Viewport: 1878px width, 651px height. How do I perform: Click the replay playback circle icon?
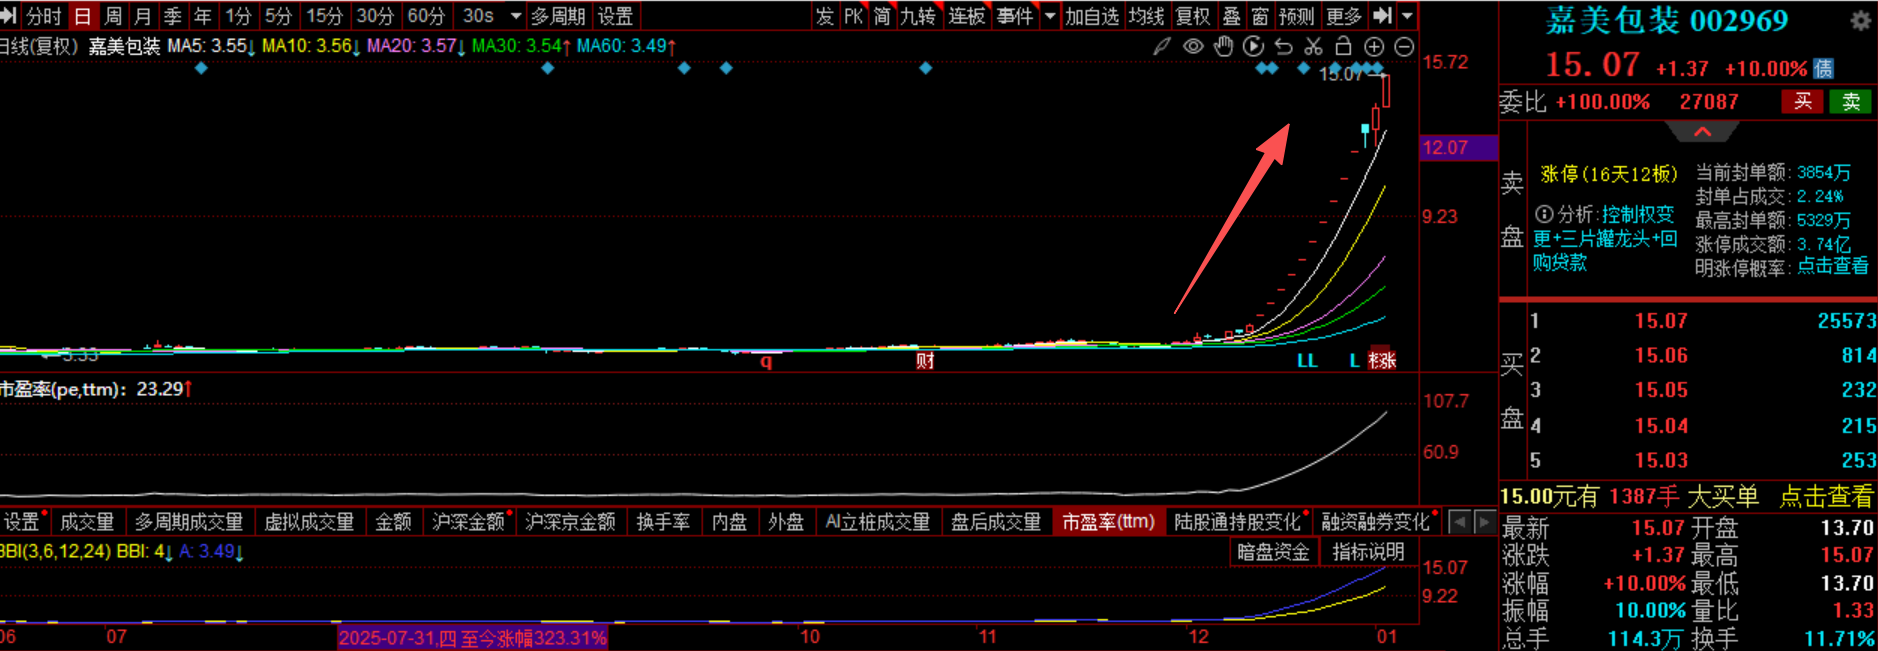(x=1253, y=46)
